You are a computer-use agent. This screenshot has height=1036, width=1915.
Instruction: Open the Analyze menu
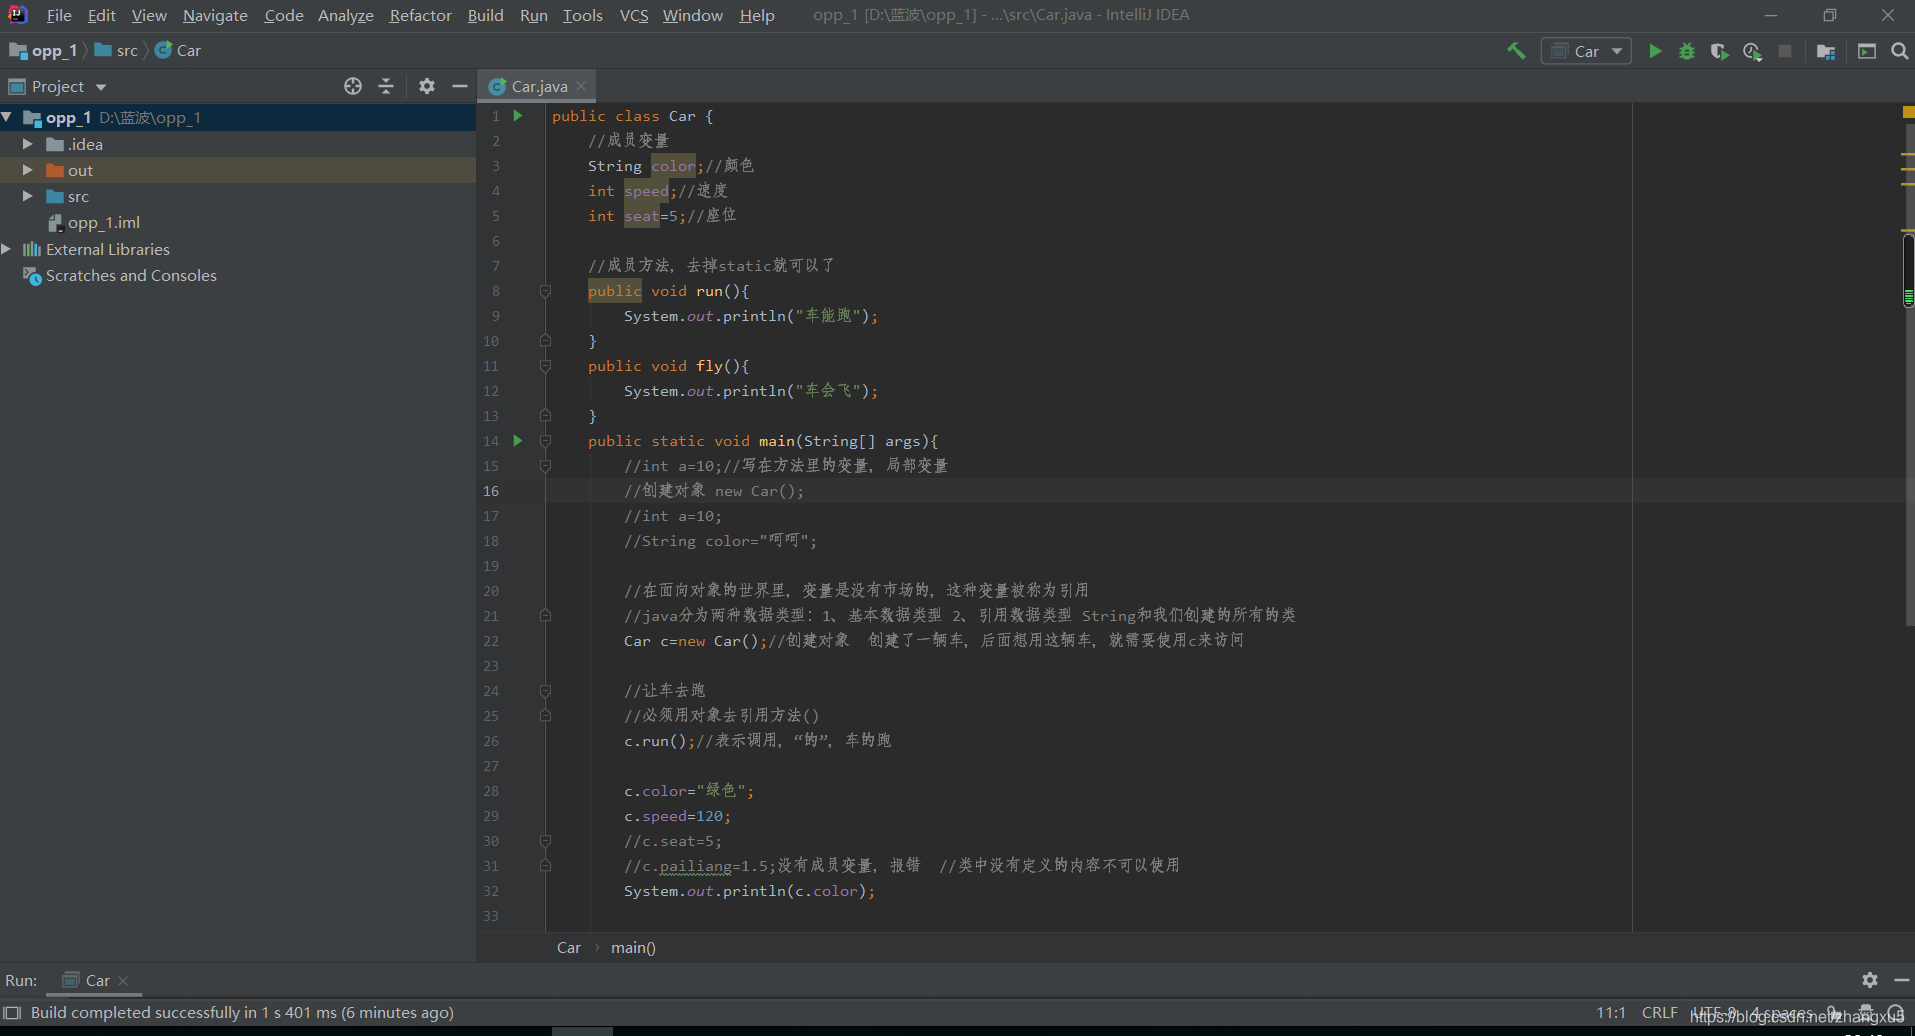click(345, 15)
